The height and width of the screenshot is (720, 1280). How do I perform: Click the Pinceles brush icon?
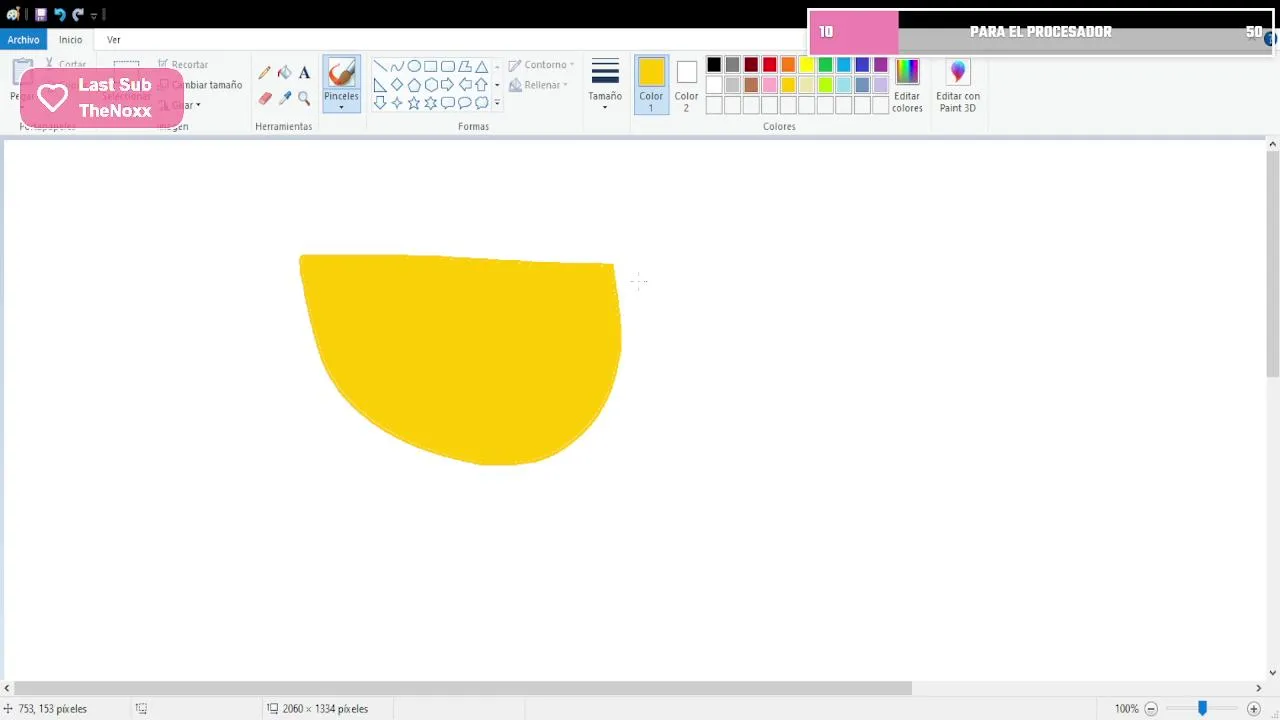(x=341, y=72)
